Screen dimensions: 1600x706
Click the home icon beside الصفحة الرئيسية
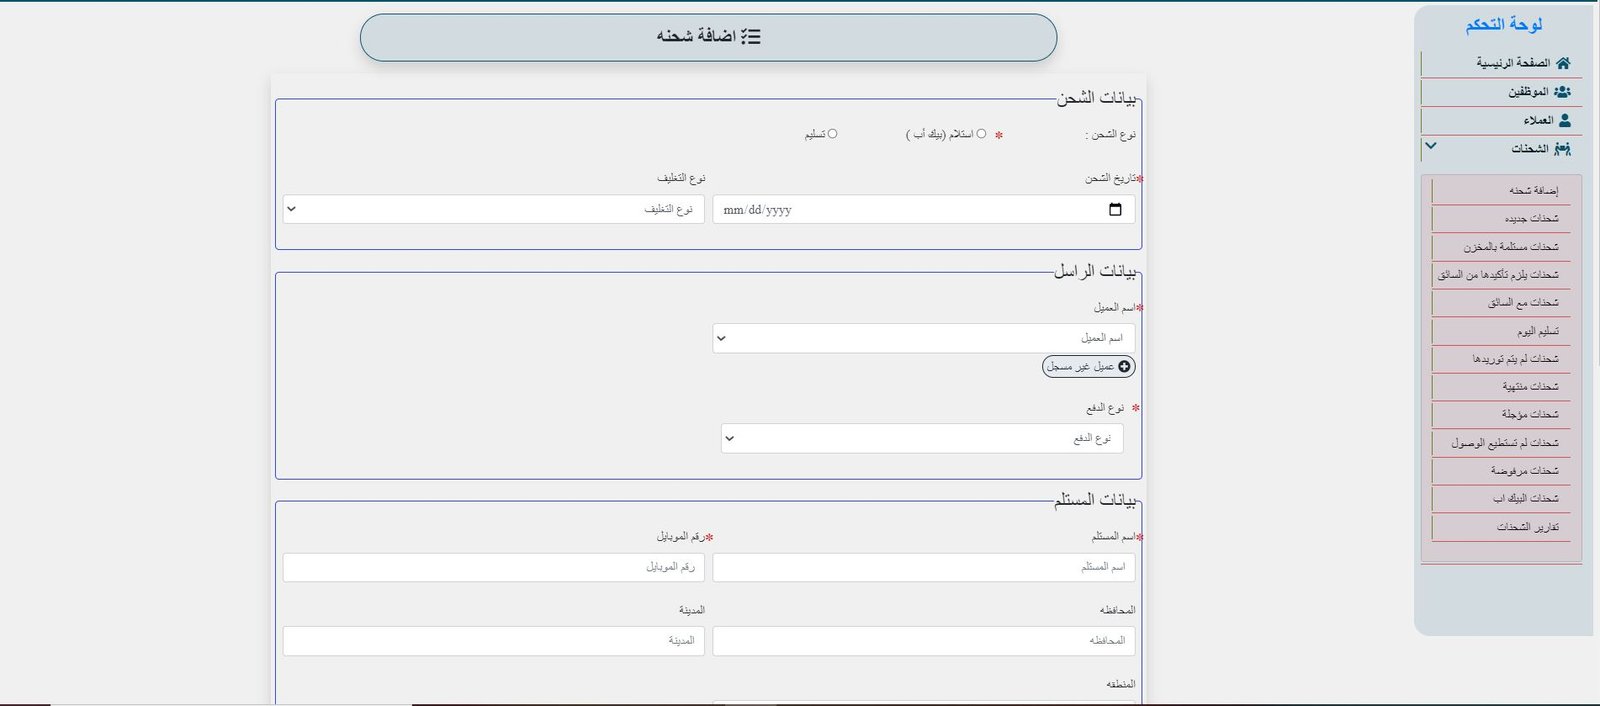pos(1563,63)
